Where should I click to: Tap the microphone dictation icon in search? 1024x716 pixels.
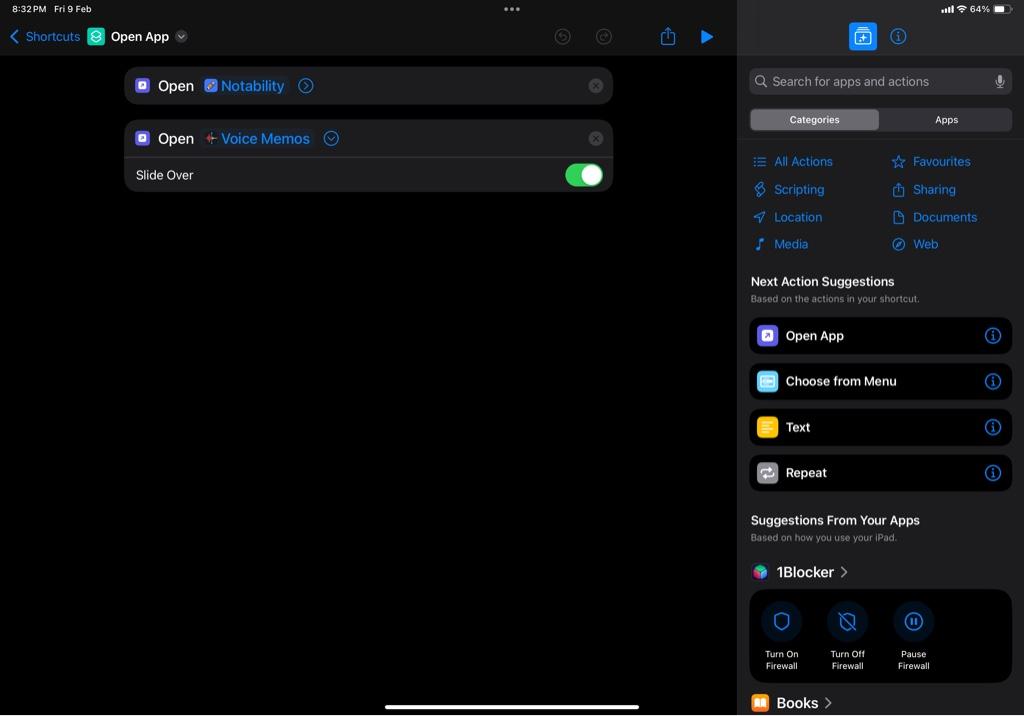coord(999,82)
